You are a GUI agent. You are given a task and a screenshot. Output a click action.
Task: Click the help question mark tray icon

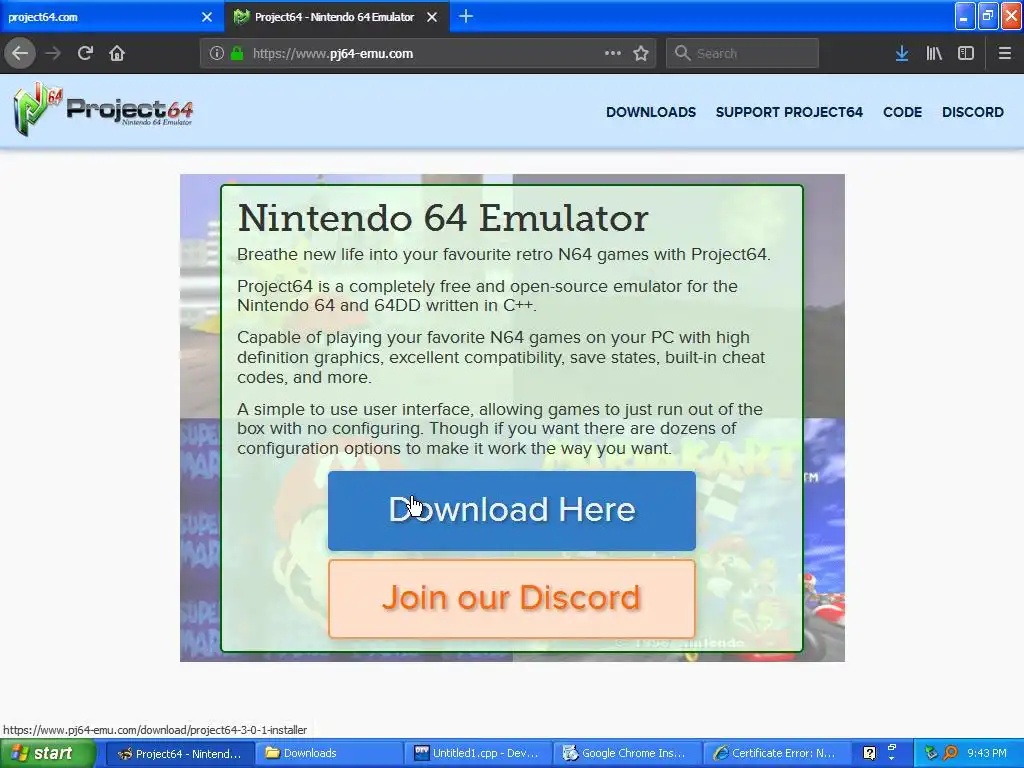[x=869, y=753]
